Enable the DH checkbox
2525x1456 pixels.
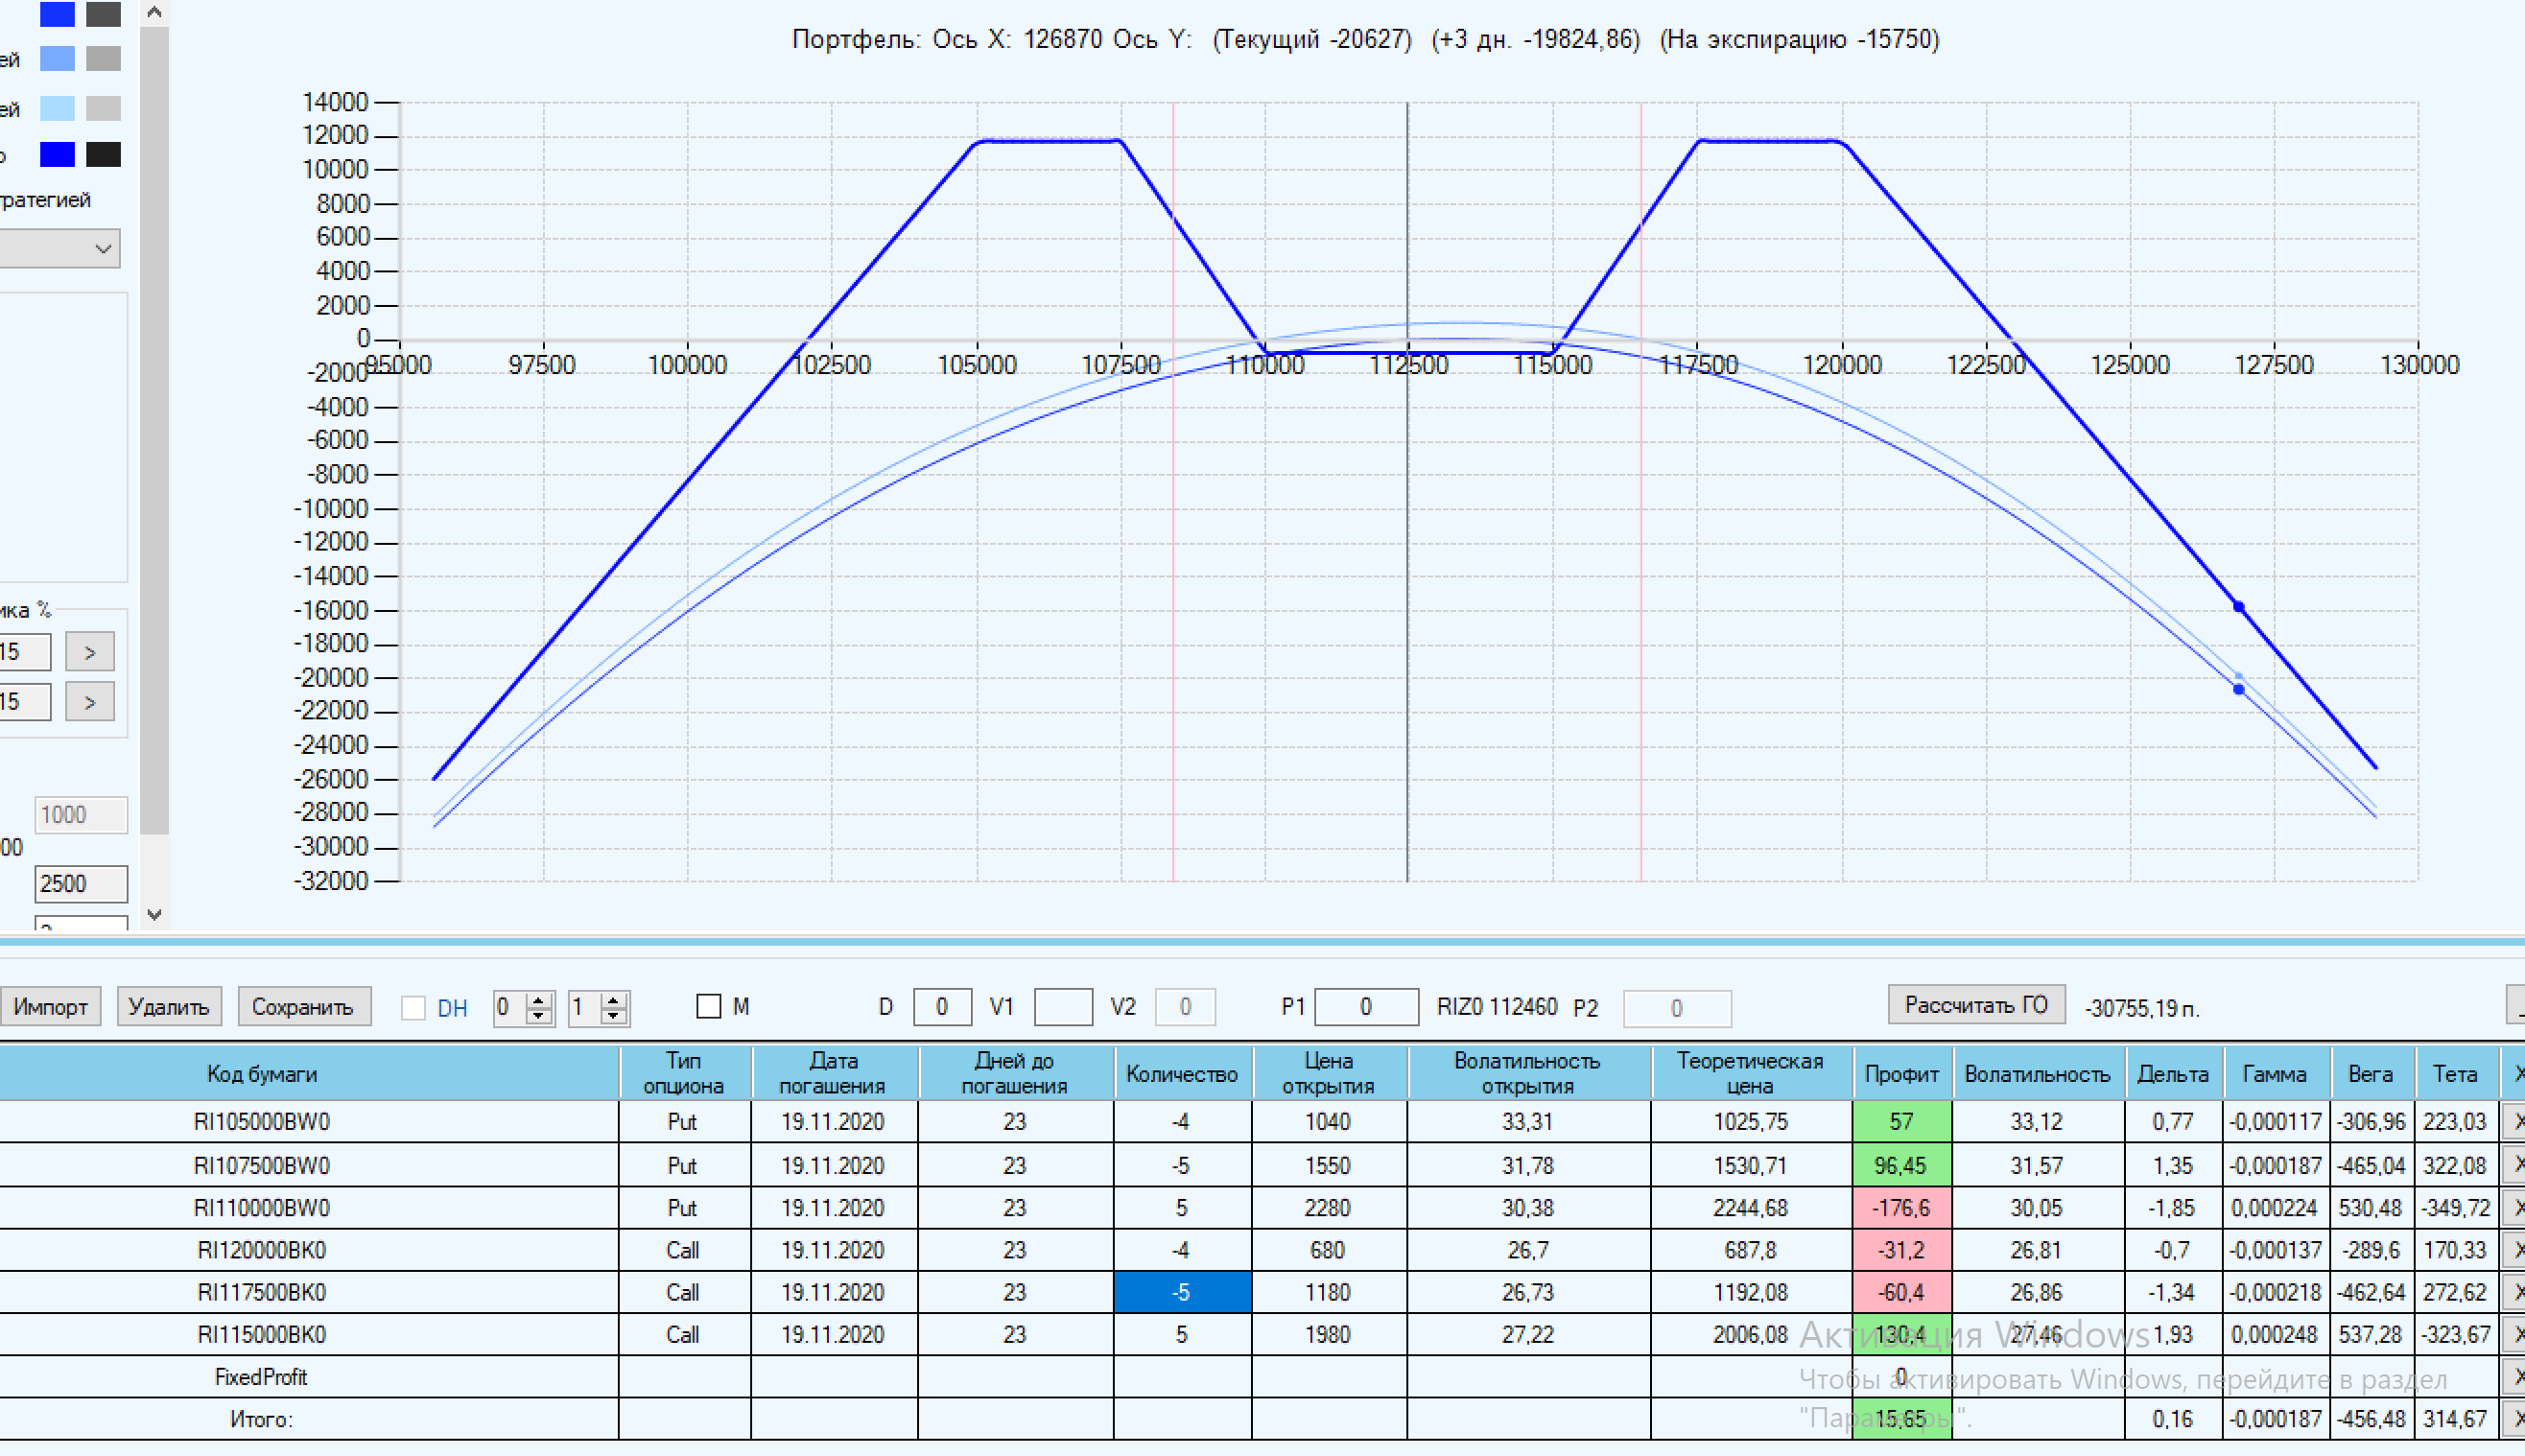tap(413, 1008)
